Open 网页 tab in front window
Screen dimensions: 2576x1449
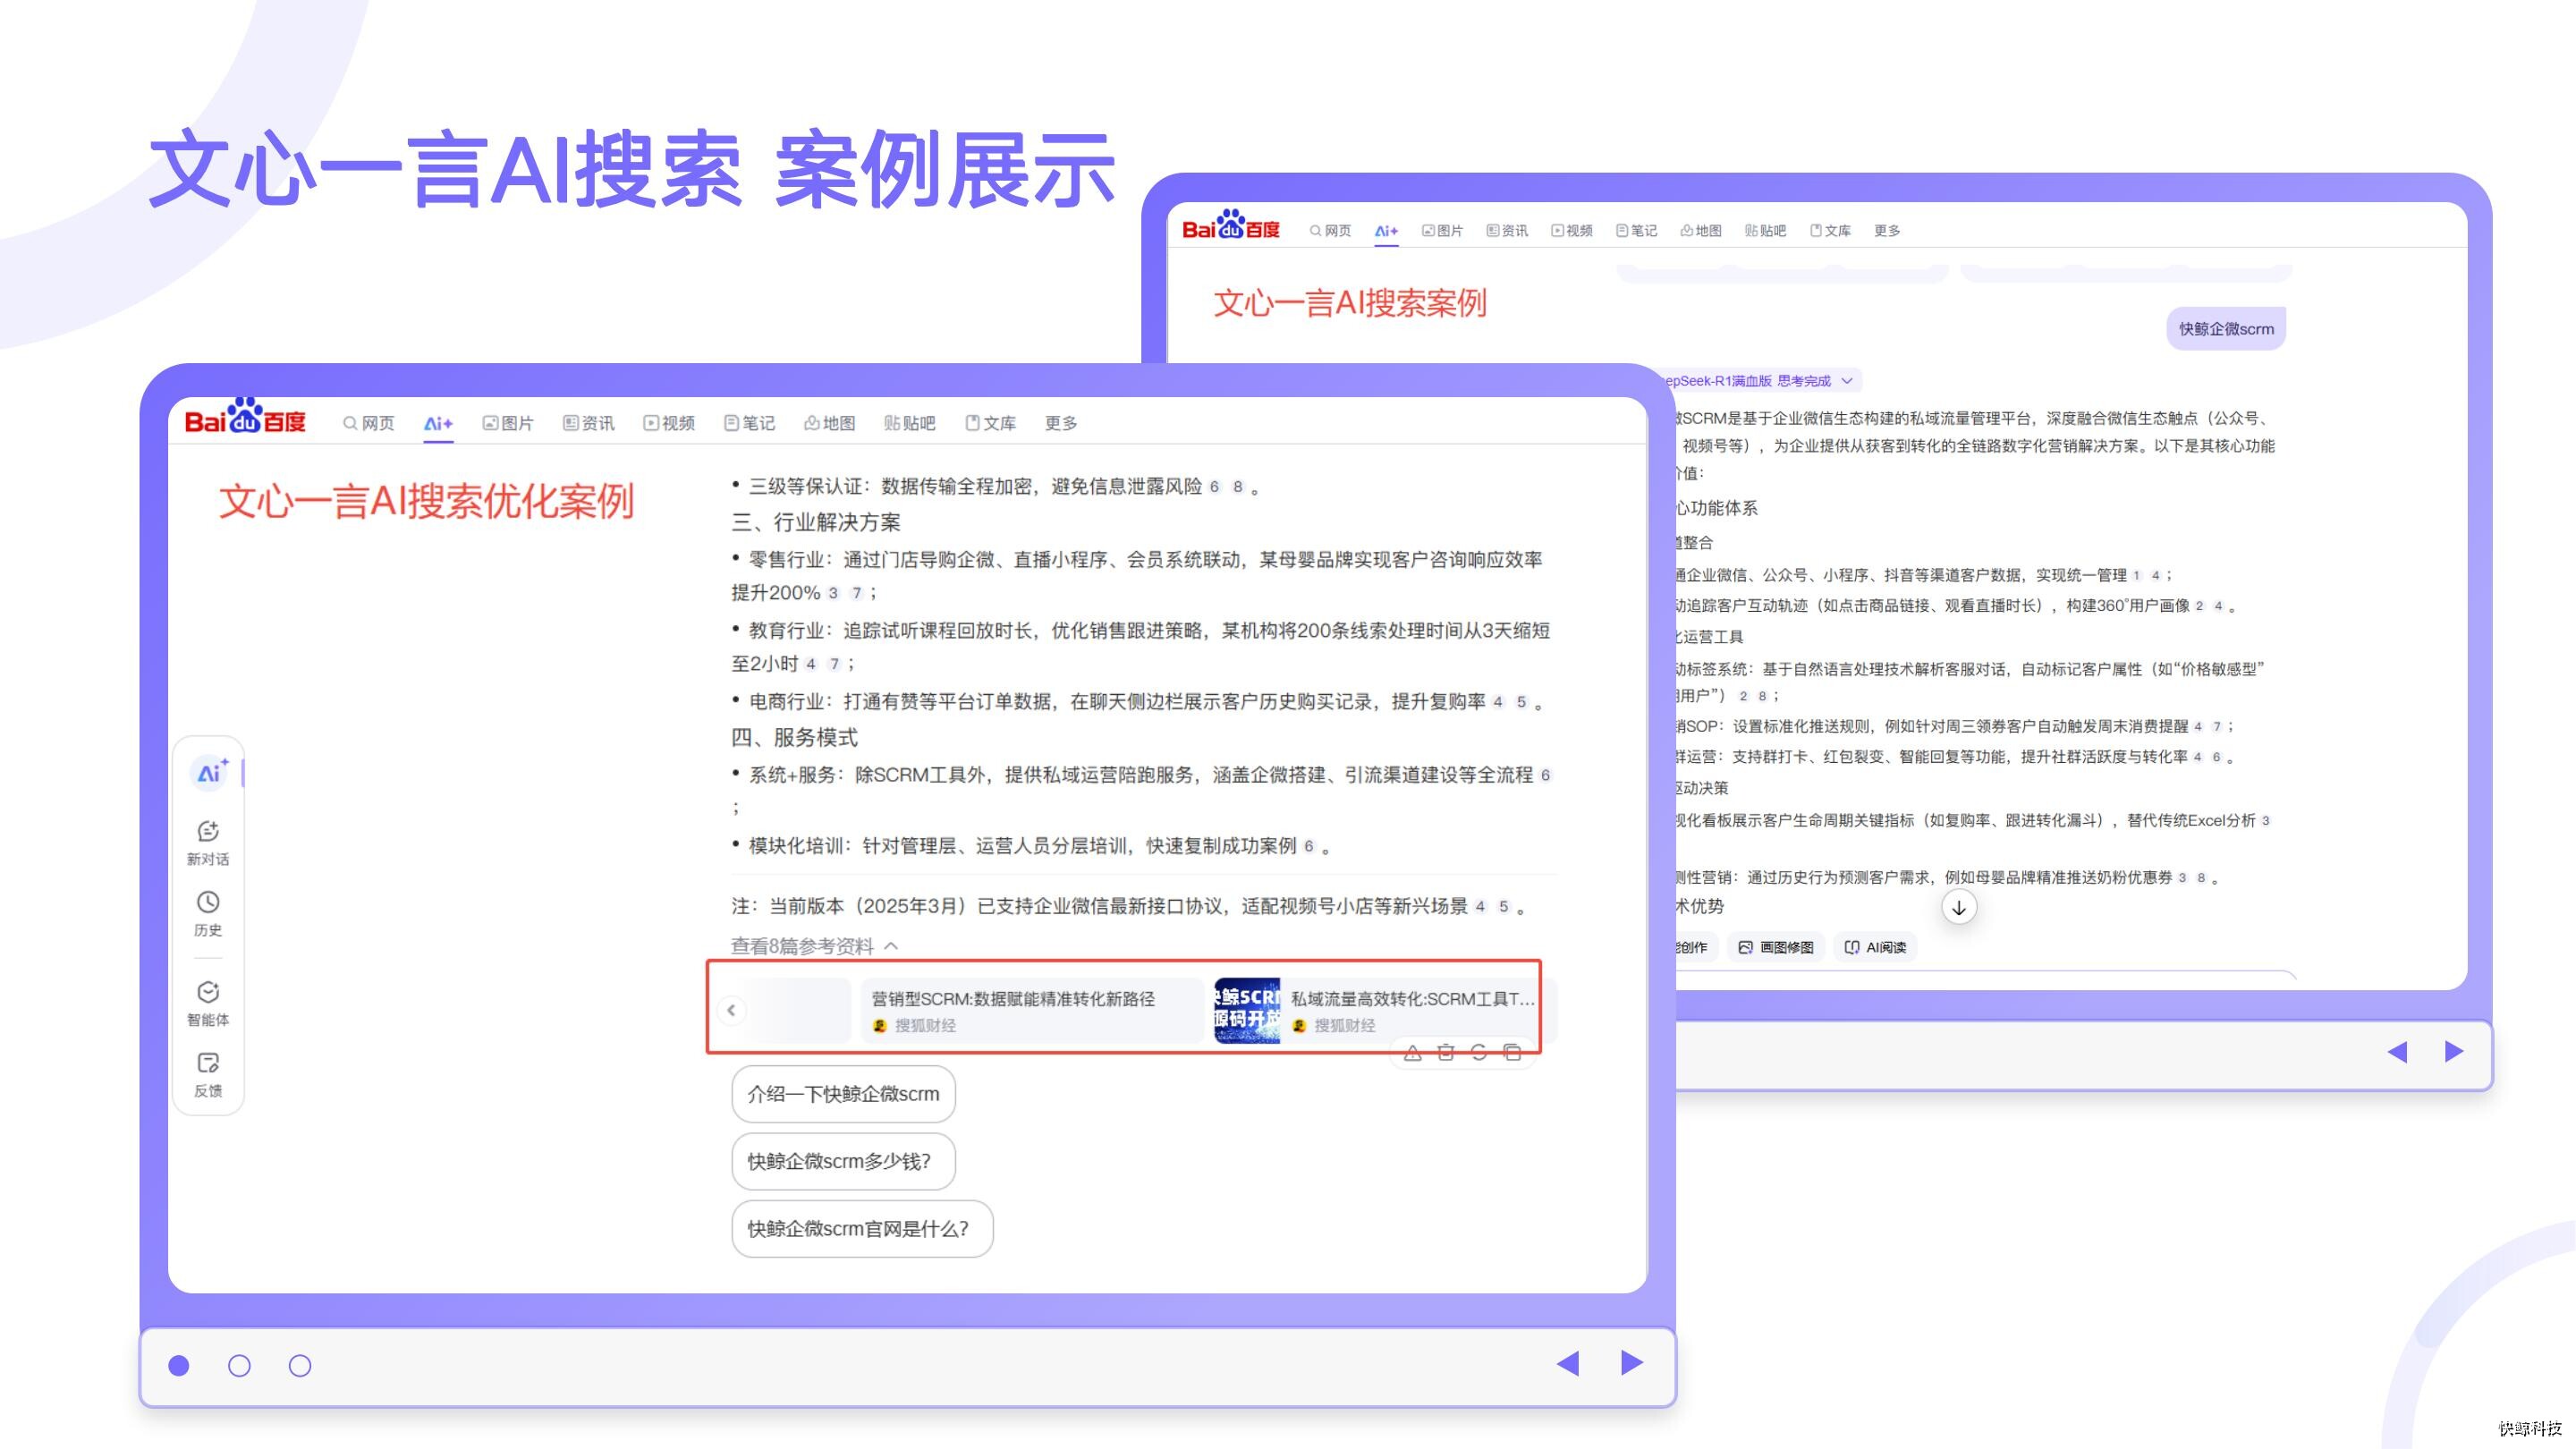click(369, 423)
